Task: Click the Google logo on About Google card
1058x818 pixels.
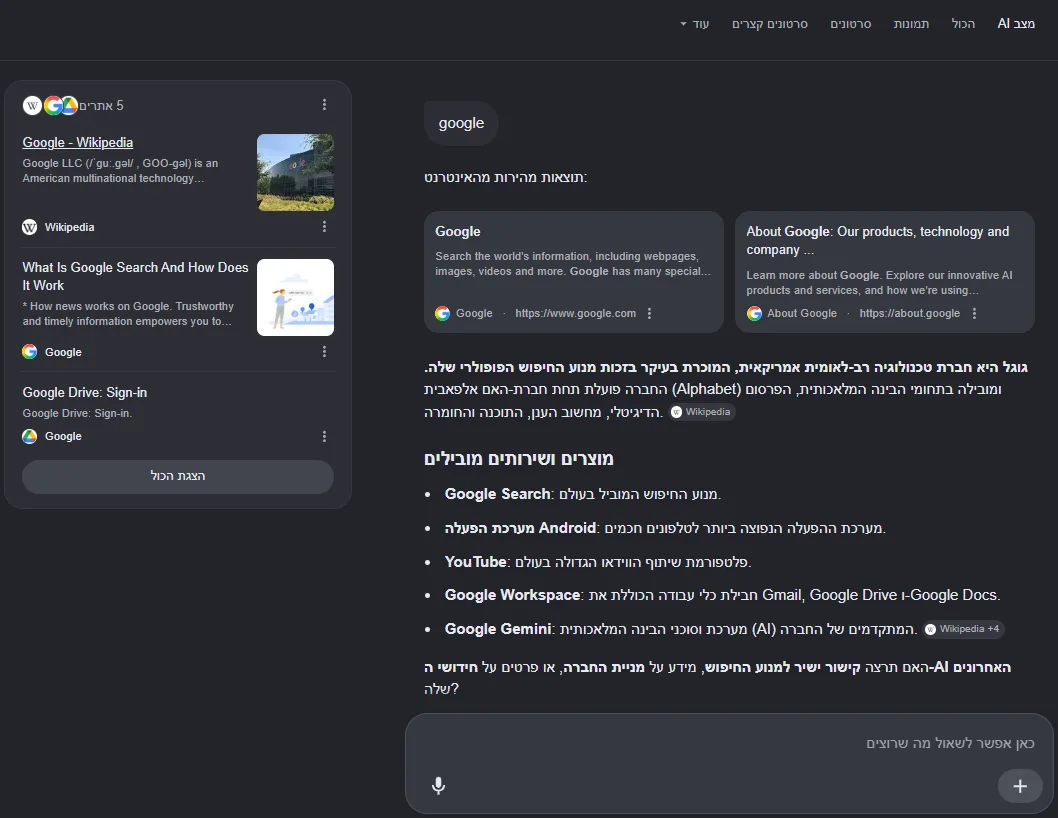Action: tap(754, 313)
